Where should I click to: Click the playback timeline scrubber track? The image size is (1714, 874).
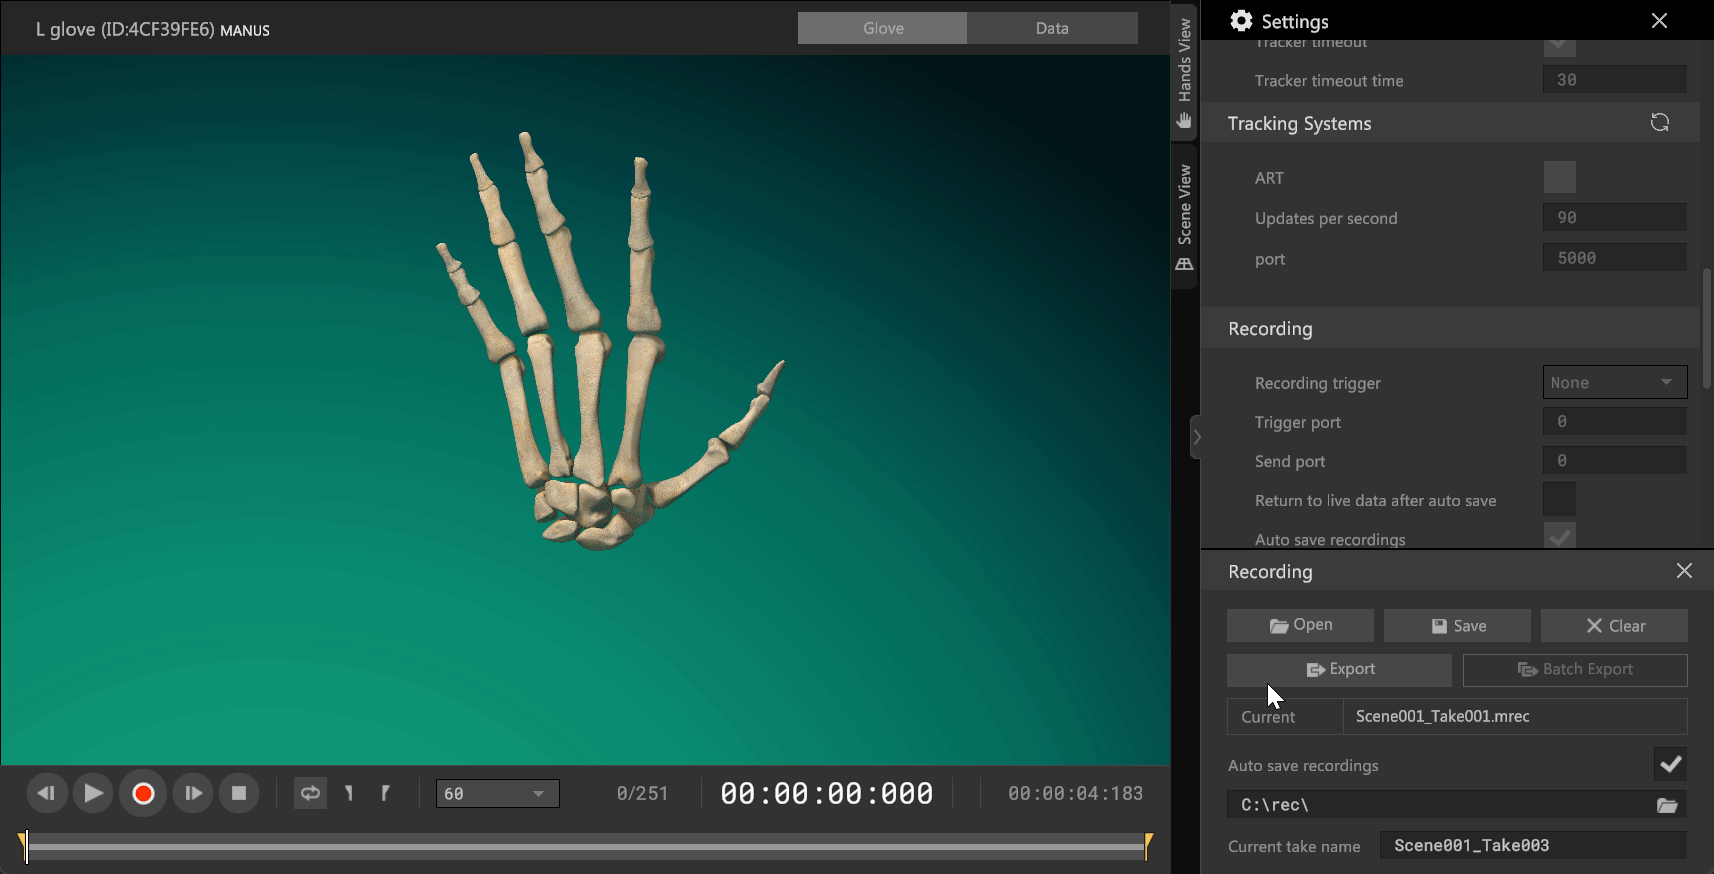pos(585,847)
